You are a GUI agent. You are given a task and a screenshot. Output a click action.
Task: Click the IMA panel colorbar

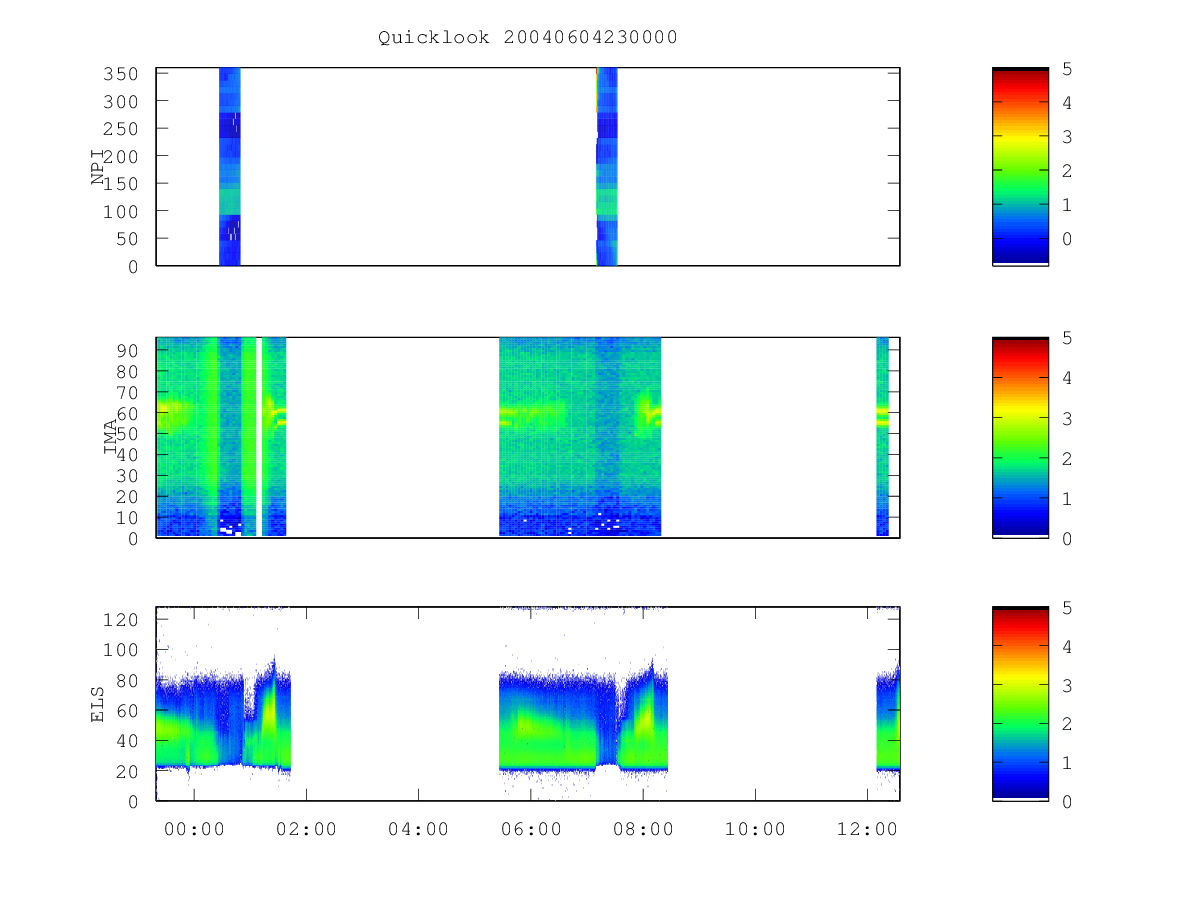1020,437
